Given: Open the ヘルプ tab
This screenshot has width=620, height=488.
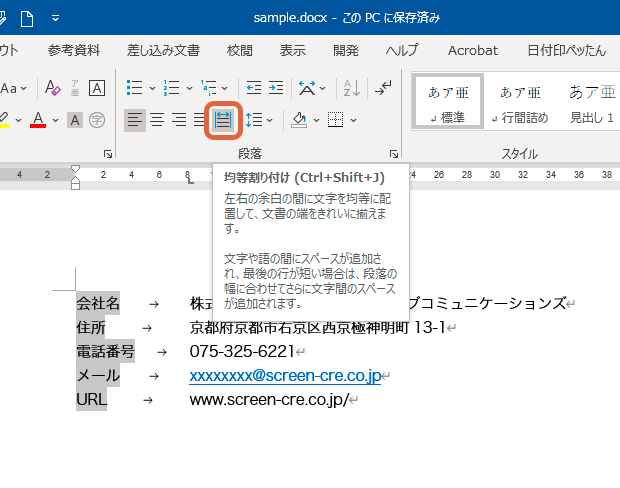Looking at the screenshot, I should tap(402, 51).
